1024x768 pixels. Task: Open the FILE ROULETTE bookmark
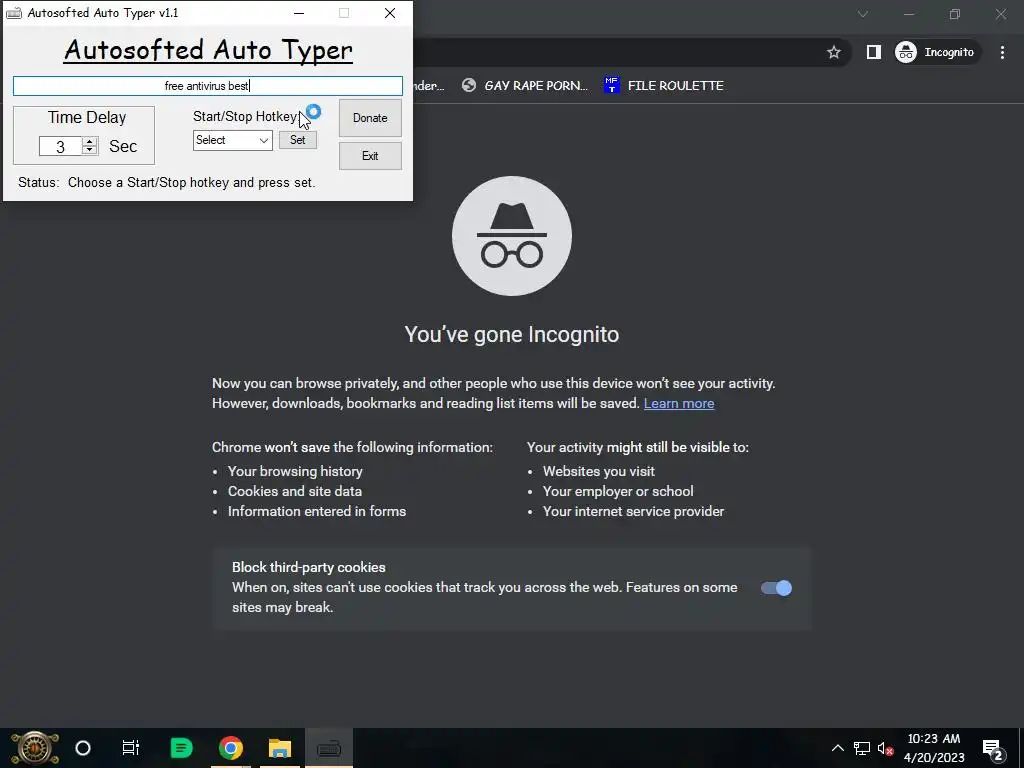(664, 86)
